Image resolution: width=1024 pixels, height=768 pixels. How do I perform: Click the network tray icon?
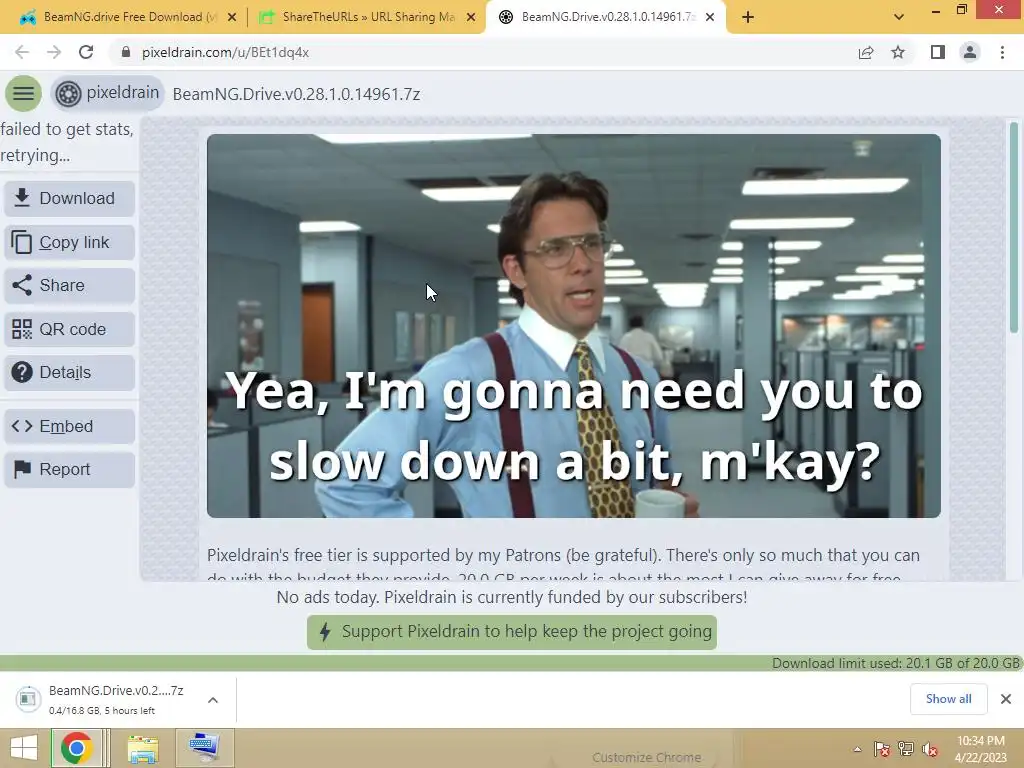click(x=906, y=749)
